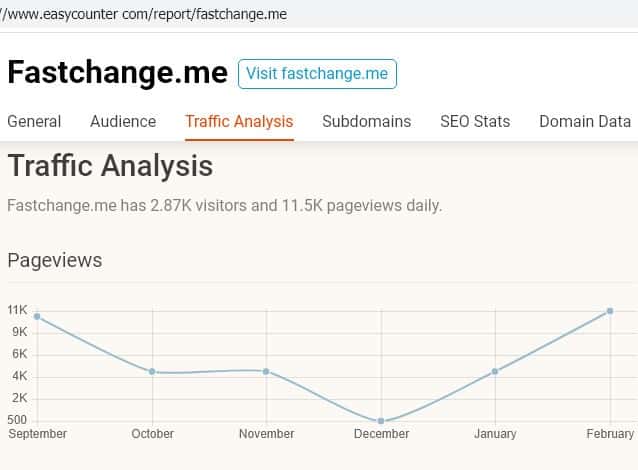Open the General tab
The width and height of the screenshot is (638, 470).
point(34,122)
